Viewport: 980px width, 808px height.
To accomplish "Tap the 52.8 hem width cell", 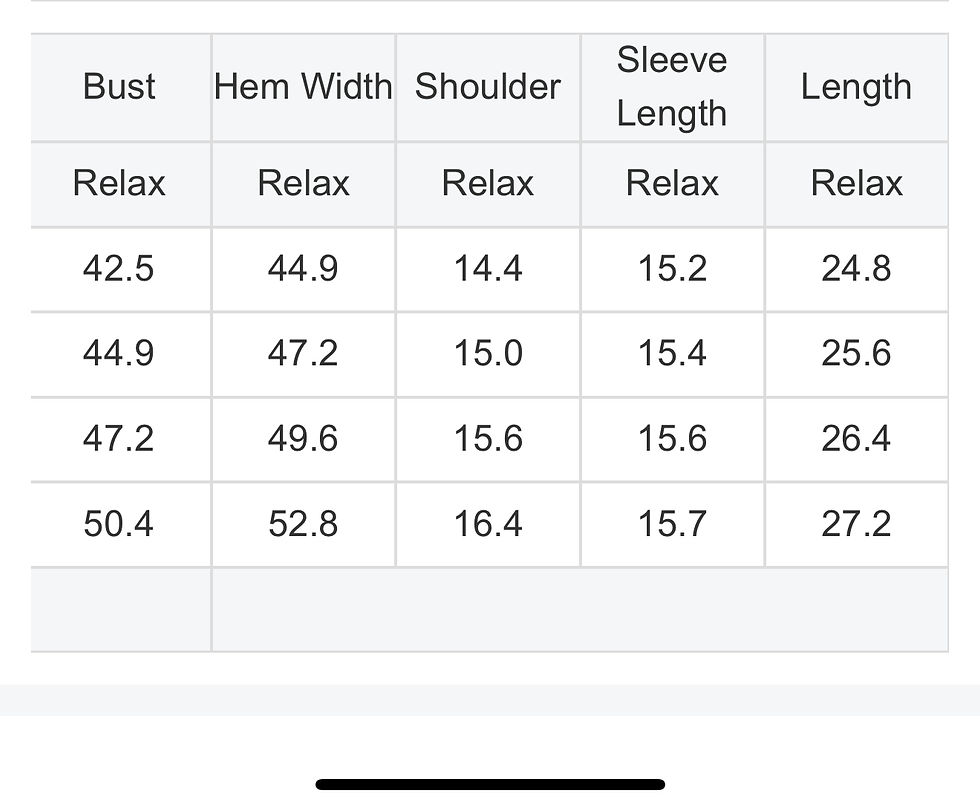I will (303, 524).
